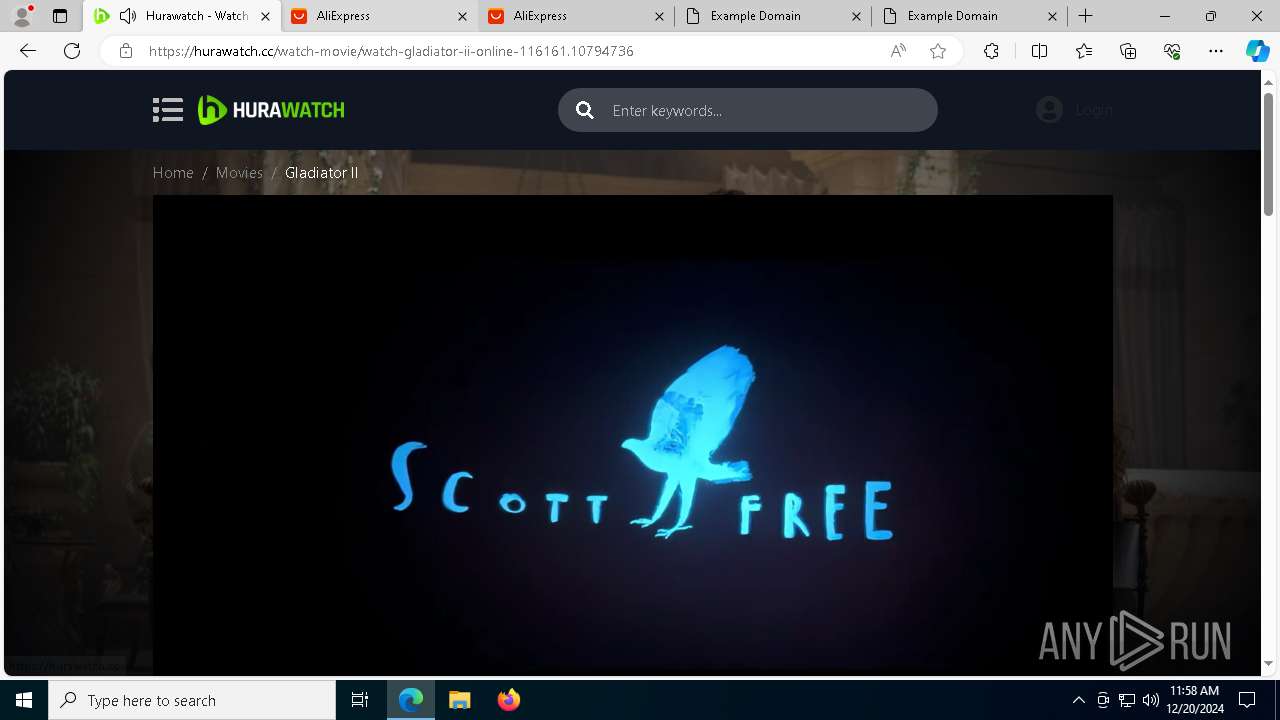View site information lock icon
The width and height of the screenshot is (1280, 720).
(x=125, y=51)
